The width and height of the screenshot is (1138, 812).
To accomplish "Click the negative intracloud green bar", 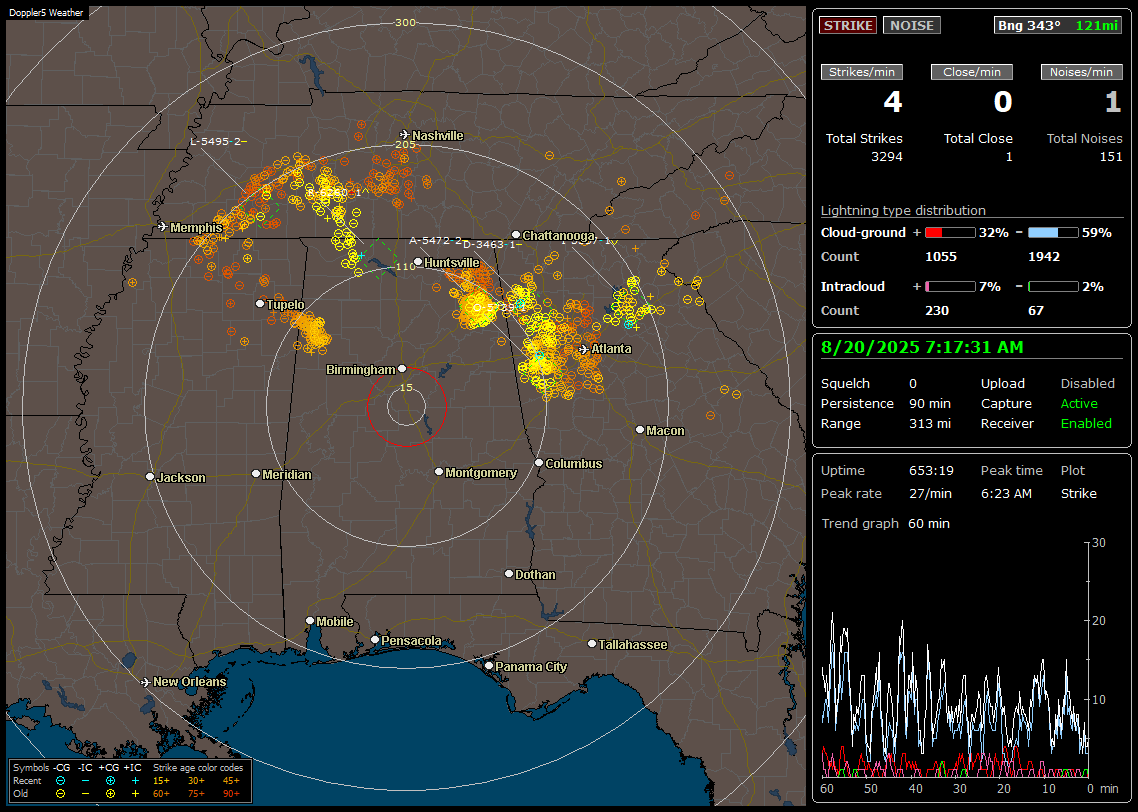I will [1052, 287].
